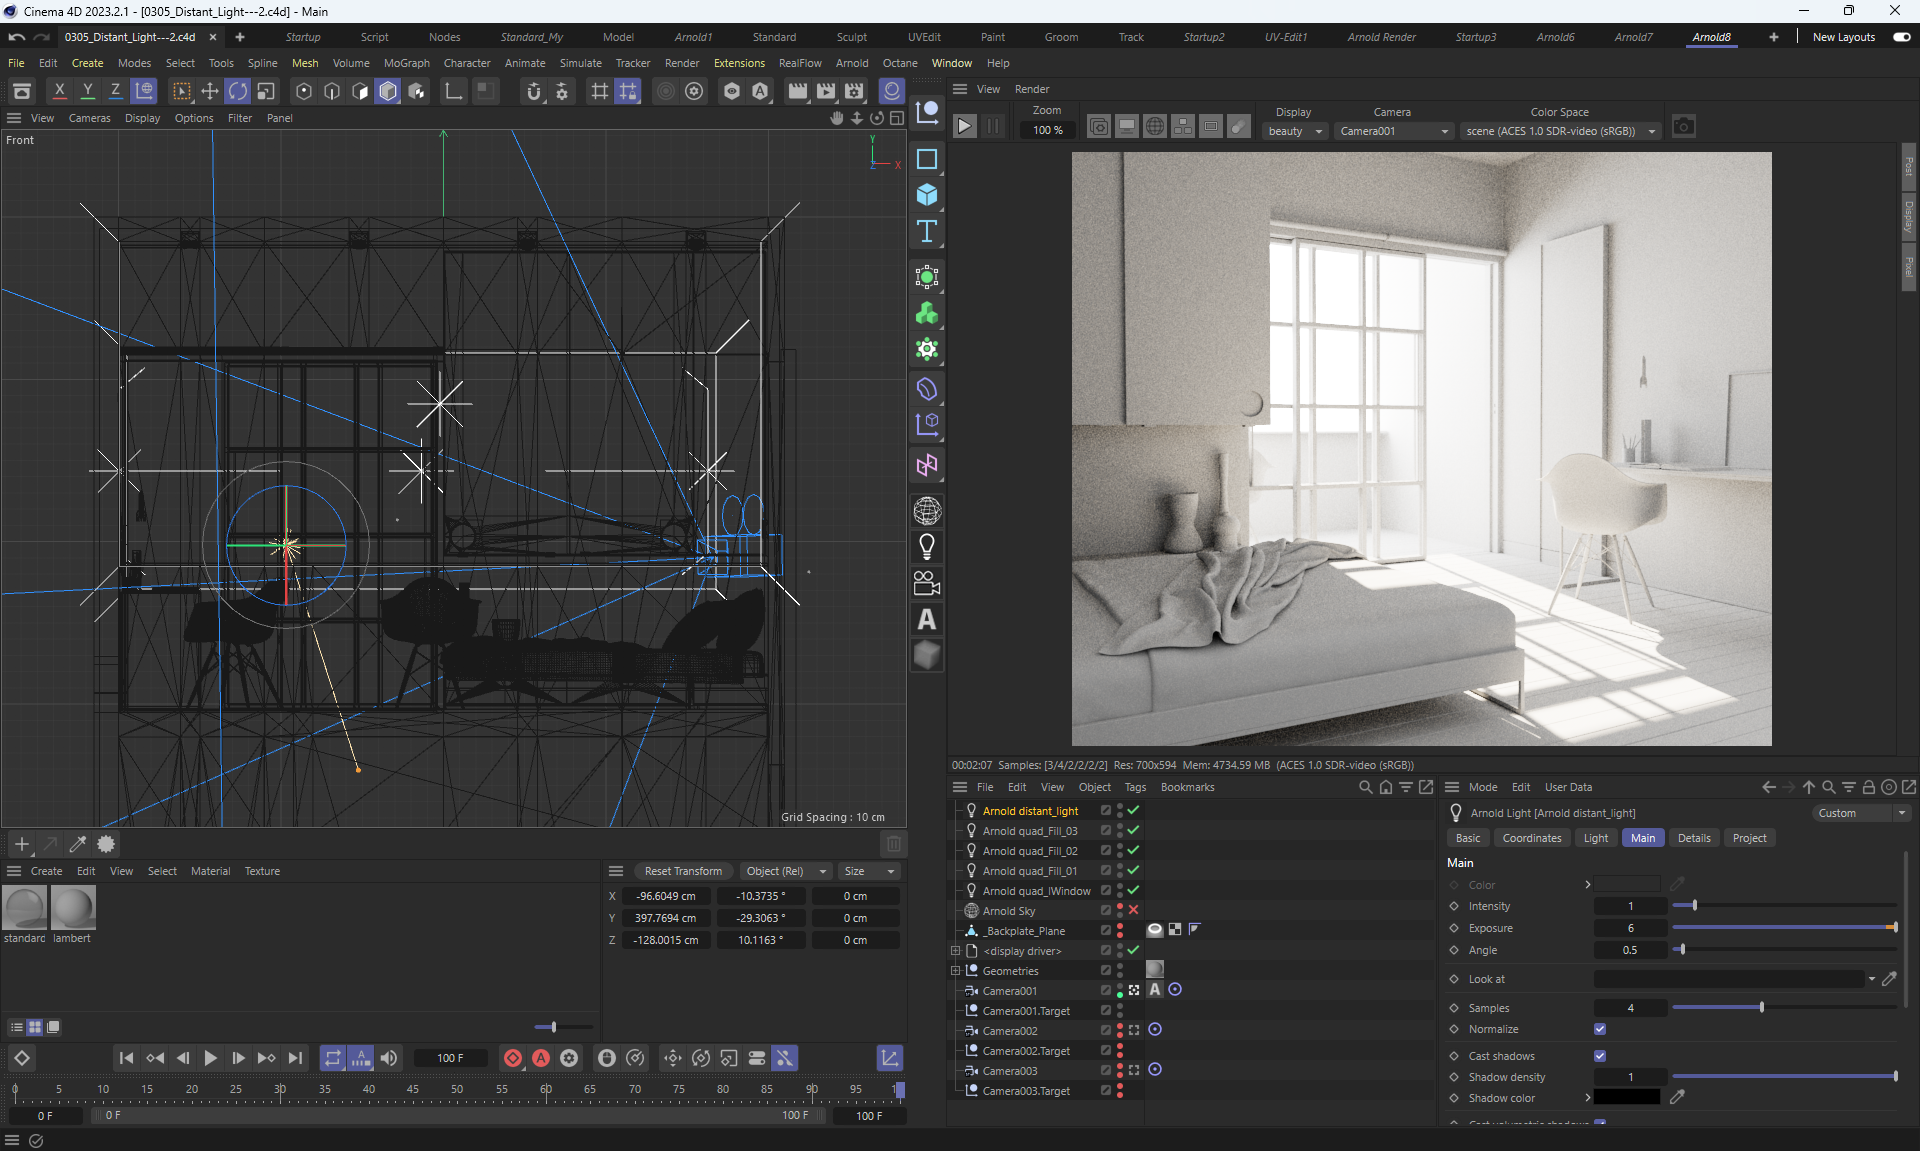Click the Light bulb icon in side palette
1920x1151 pixels.
[x=927, y=547]
